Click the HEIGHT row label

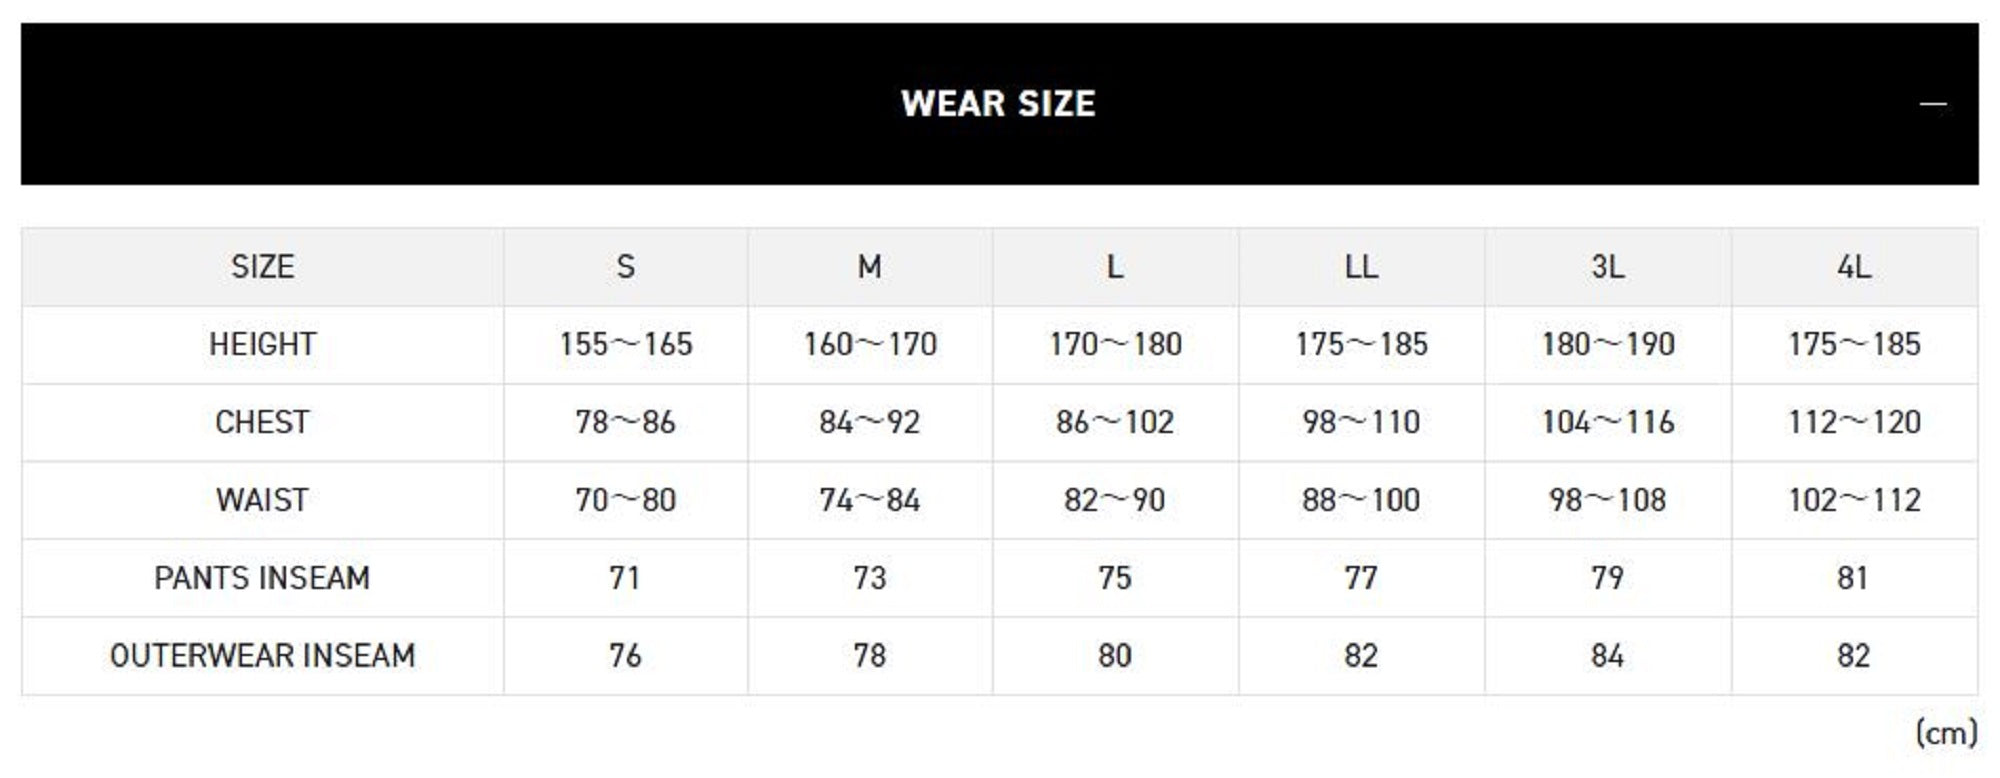click(262, 344)
